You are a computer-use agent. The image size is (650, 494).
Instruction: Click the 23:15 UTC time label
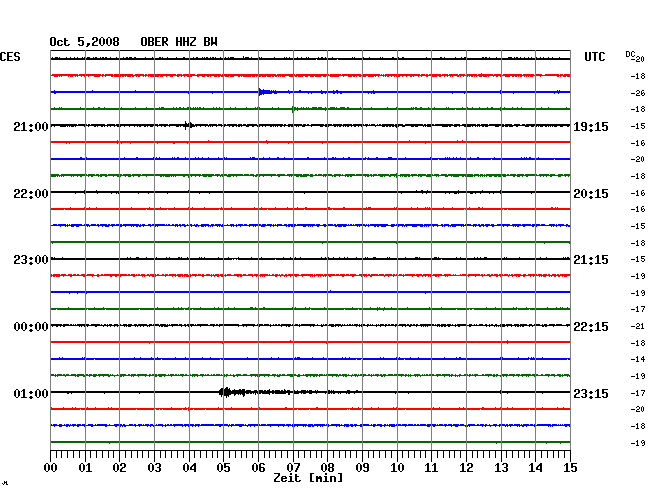(591, 393)
